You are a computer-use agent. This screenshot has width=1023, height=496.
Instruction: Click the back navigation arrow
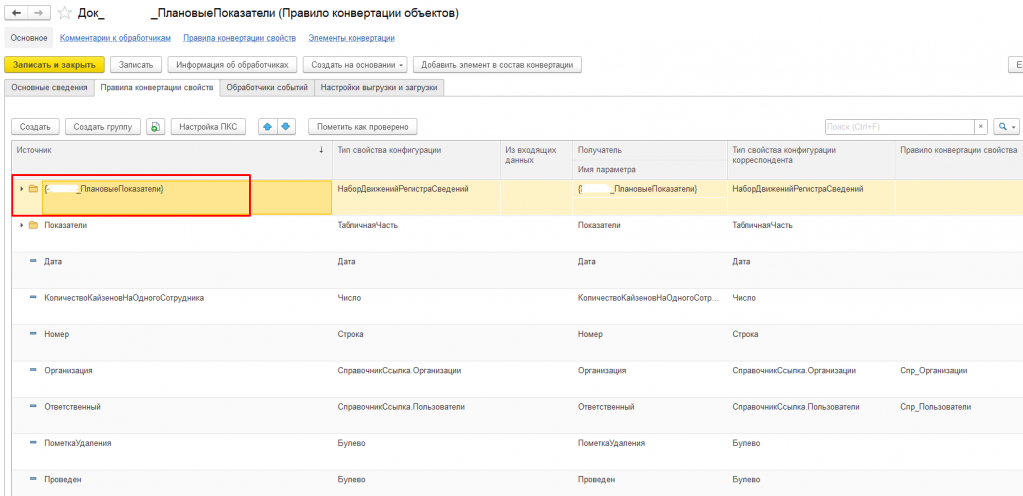[x=16, y=13]
